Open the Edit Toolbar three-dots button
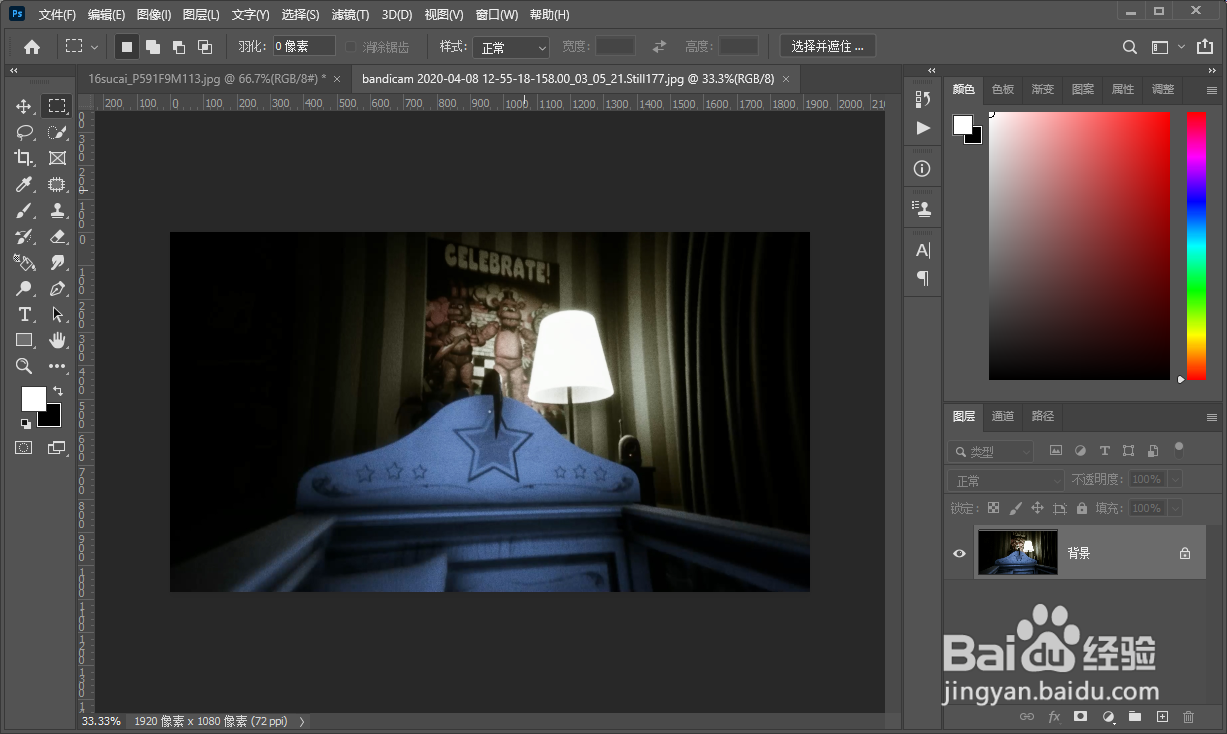The height and width of the screenshot is (734, 1227). pos(57,366)
